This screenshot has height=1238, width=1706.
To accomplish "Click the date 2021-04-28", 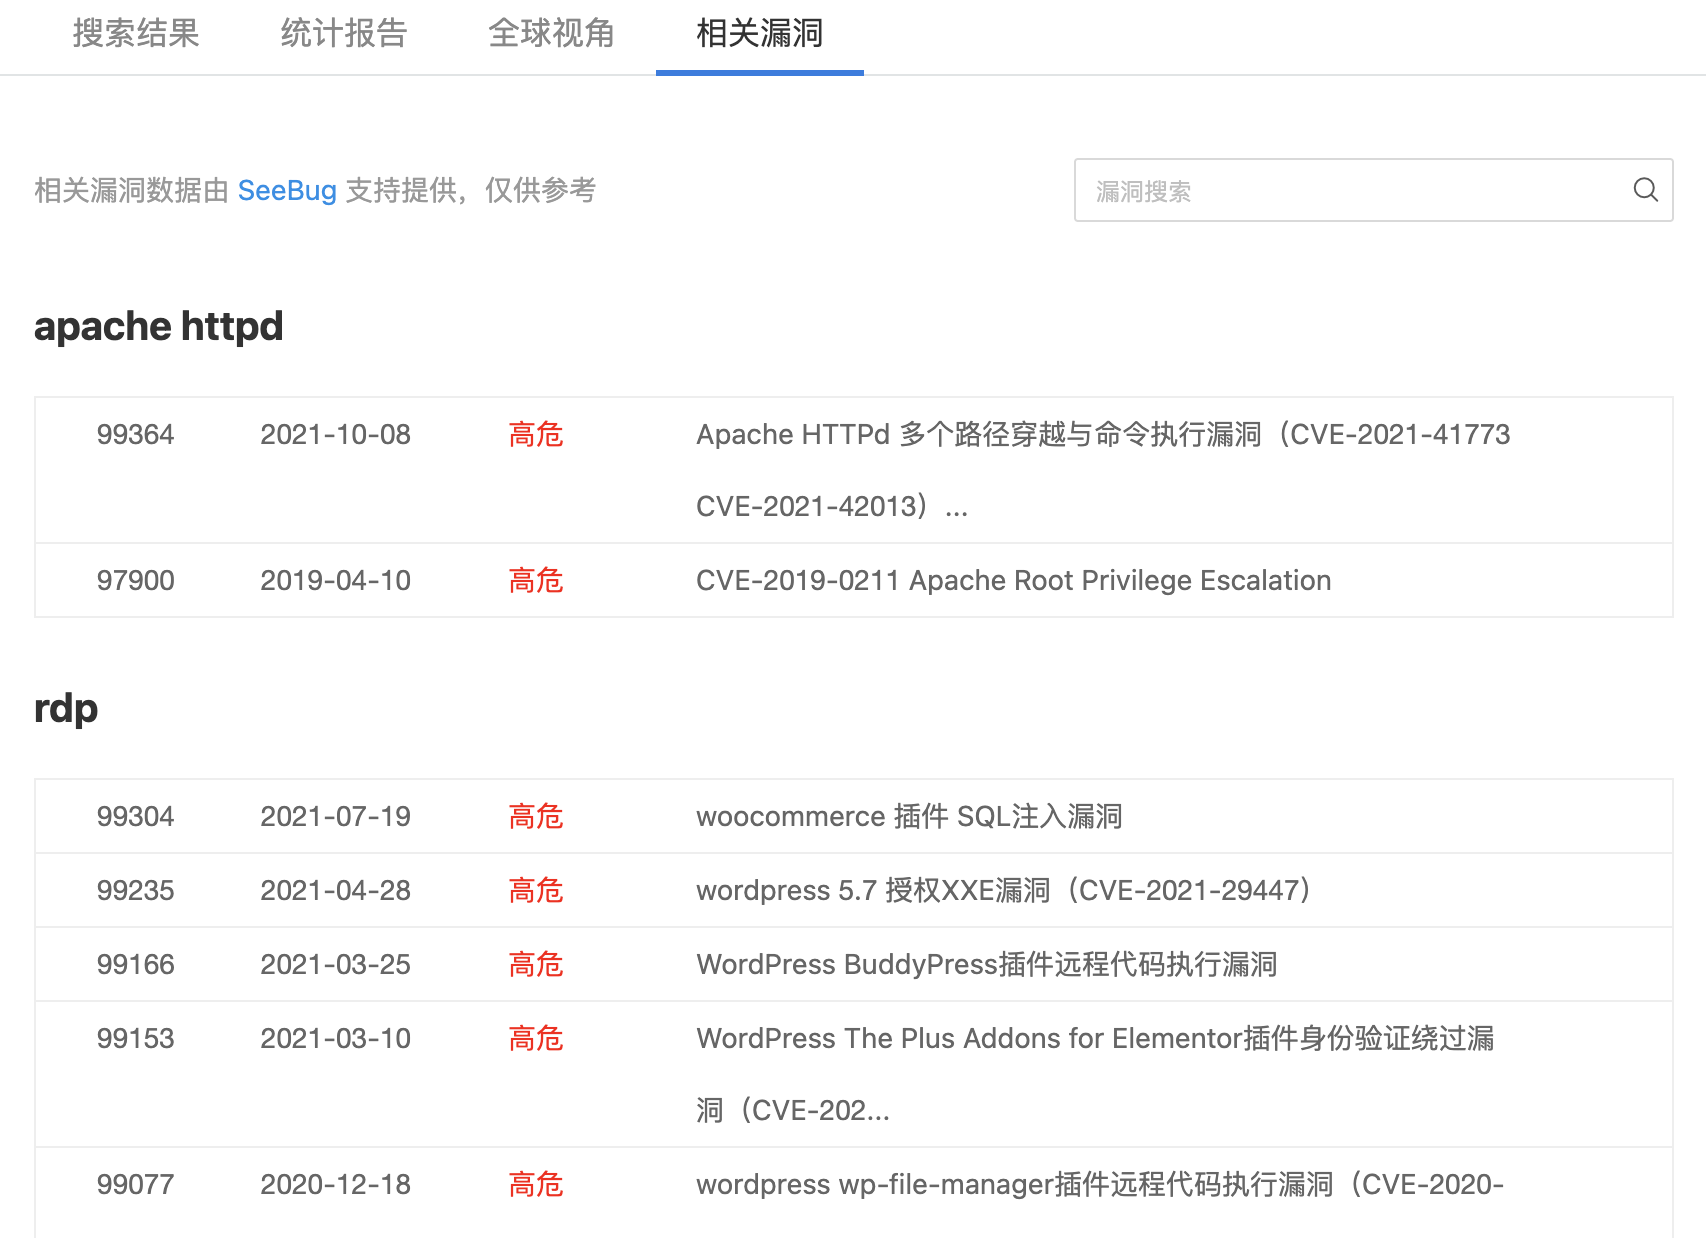I will point(335,890).
